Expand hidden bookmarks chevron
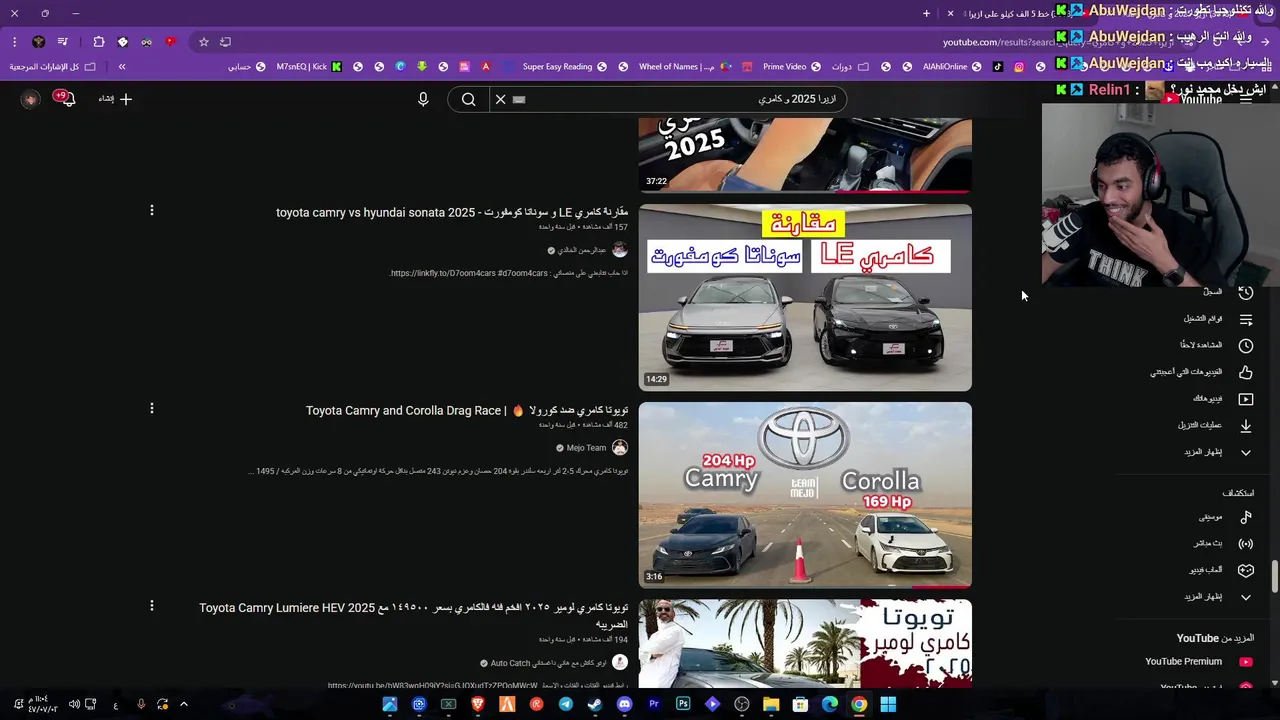Screen dimensions: 1280x720 (122, 67)
